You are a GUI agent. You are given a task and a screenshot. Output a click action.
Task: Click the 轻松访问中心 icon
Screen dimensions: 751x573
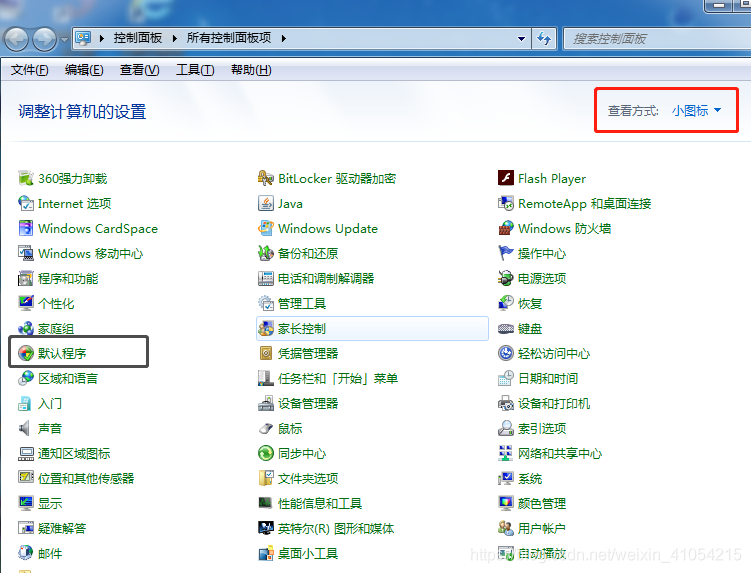pyautogui.click(x=506, y=353)
